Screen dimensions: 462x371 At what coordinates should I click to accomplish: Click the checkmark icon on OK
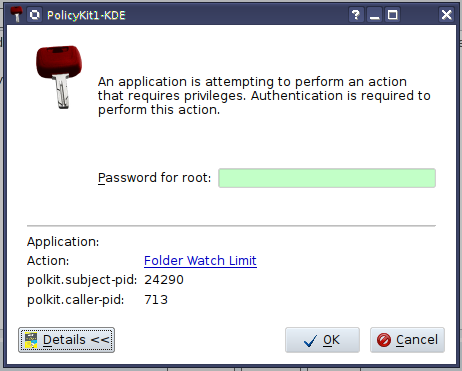point(310,341)
